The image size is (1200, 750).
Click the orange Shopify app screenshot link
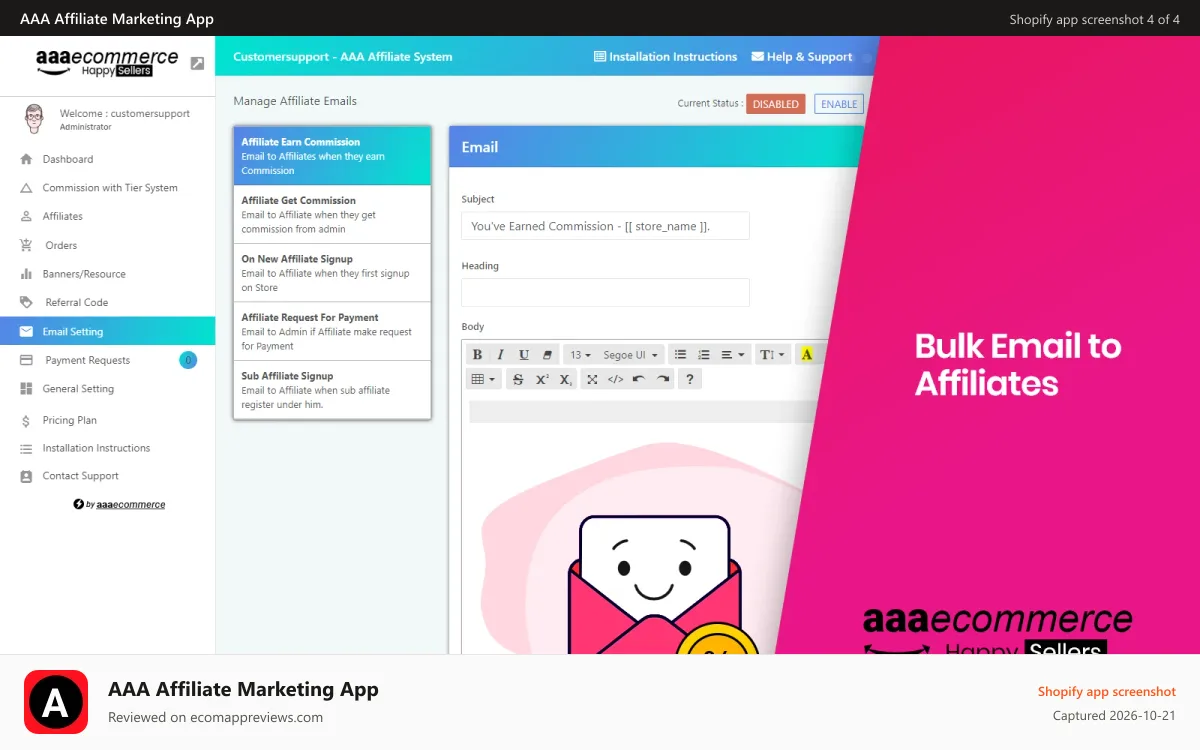(1107, 691)
